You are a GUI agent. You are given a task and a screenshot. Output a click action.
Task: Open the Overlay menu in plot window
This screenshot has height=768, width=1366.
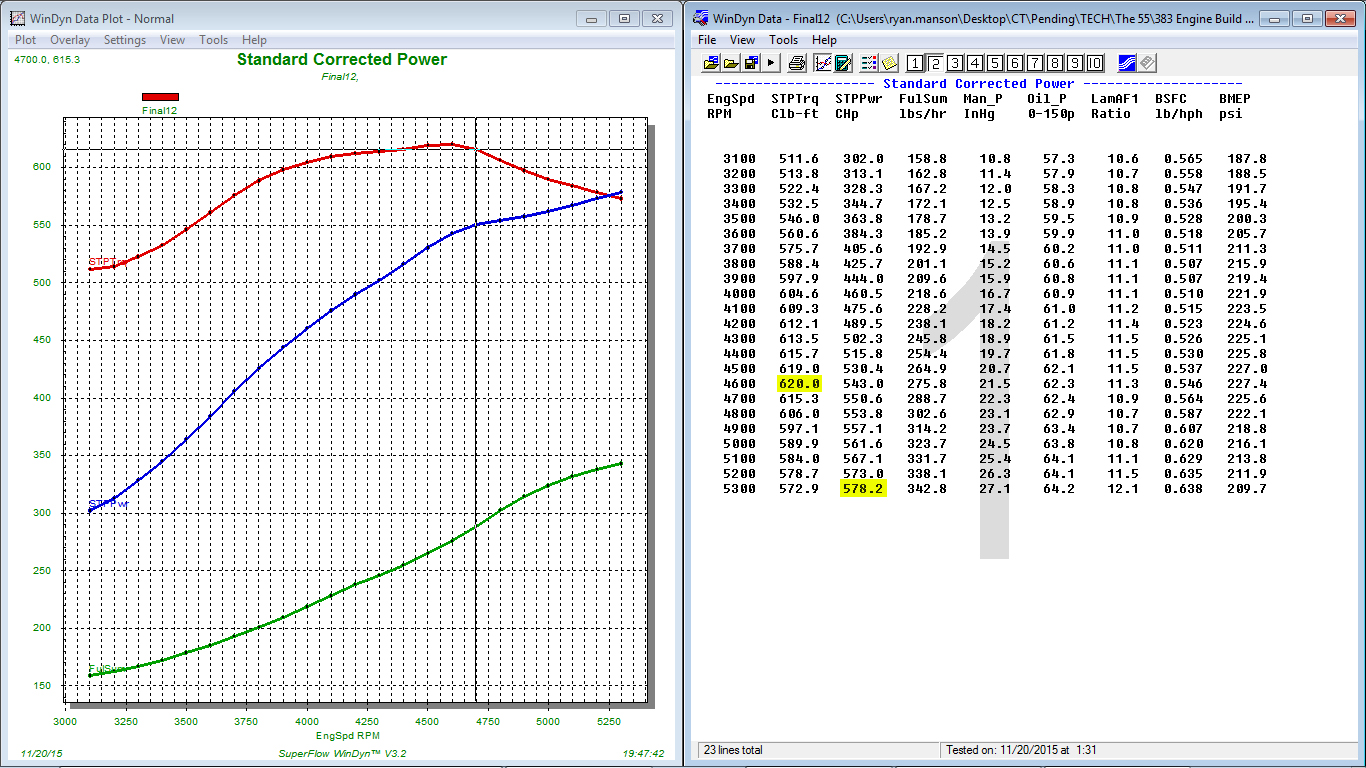coord(70,40)
